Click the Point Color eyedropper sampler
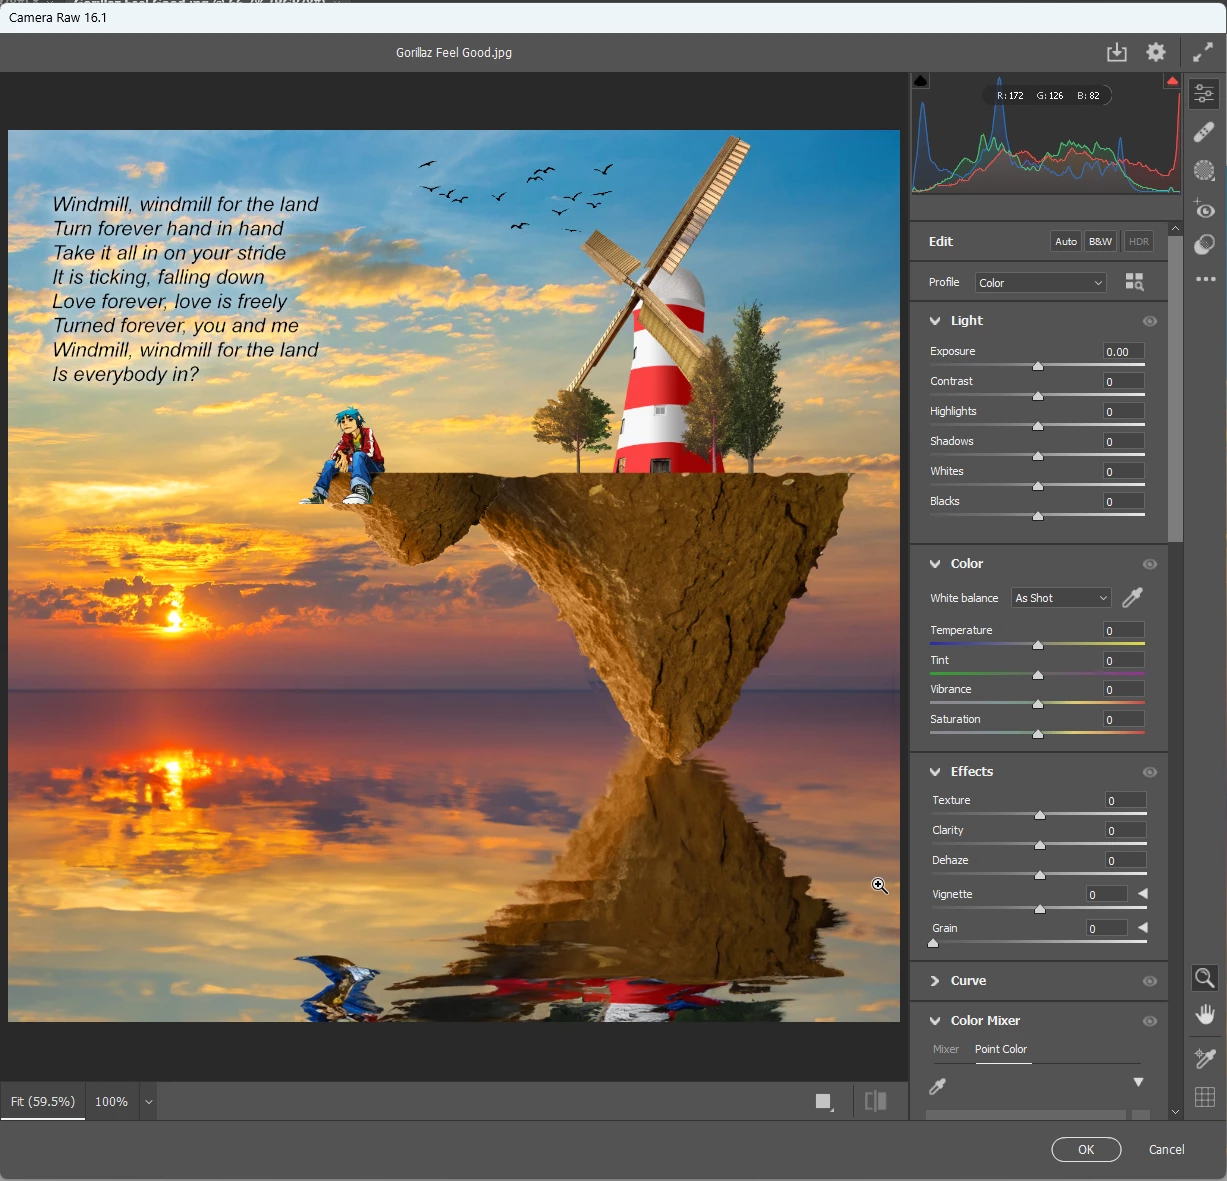The width and height of the screenshot is (1227, 1181). [x=937, y=1087]
